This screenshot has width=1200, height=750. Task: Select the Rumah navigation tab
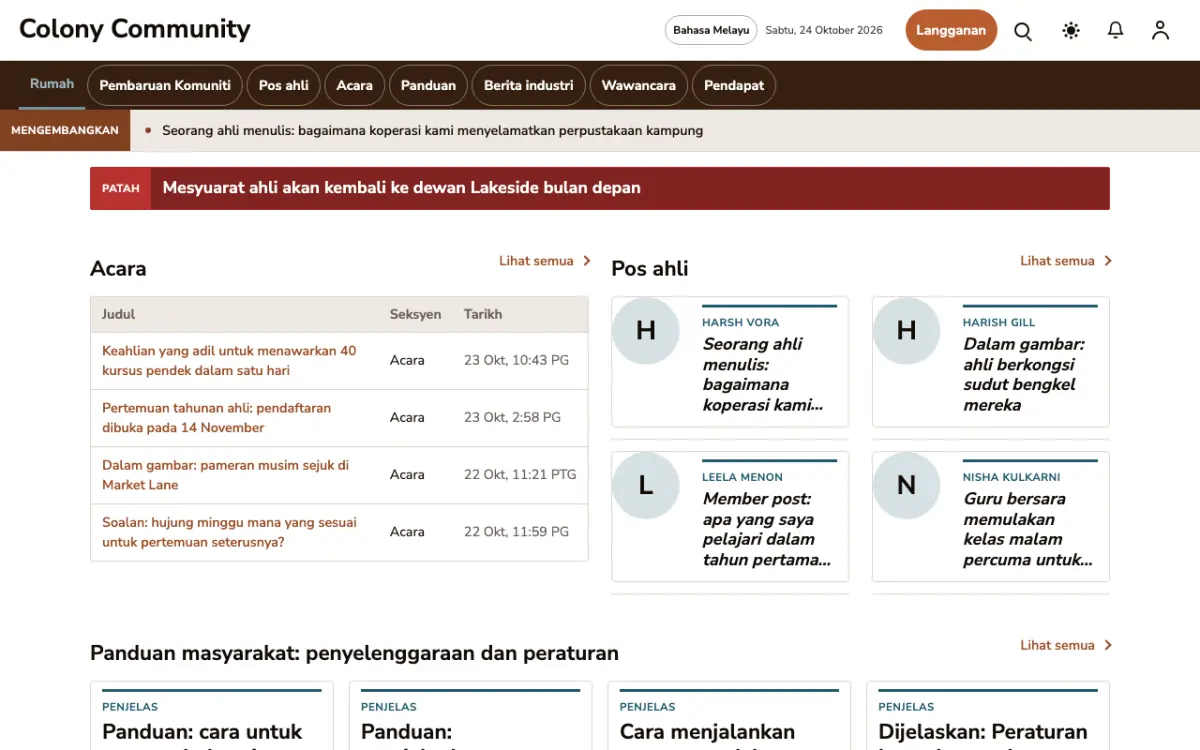tap(52, 84)
